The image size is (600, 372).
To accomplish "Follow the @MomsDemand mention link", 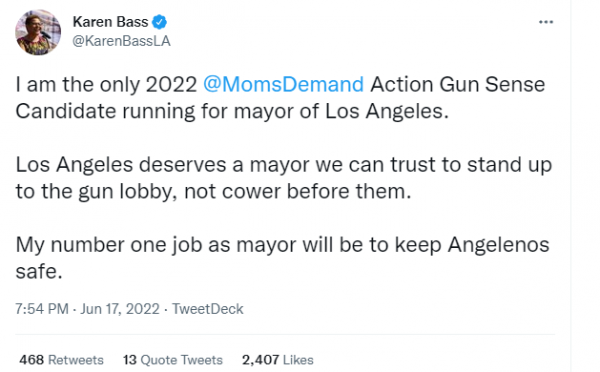I will click(283, 84).
